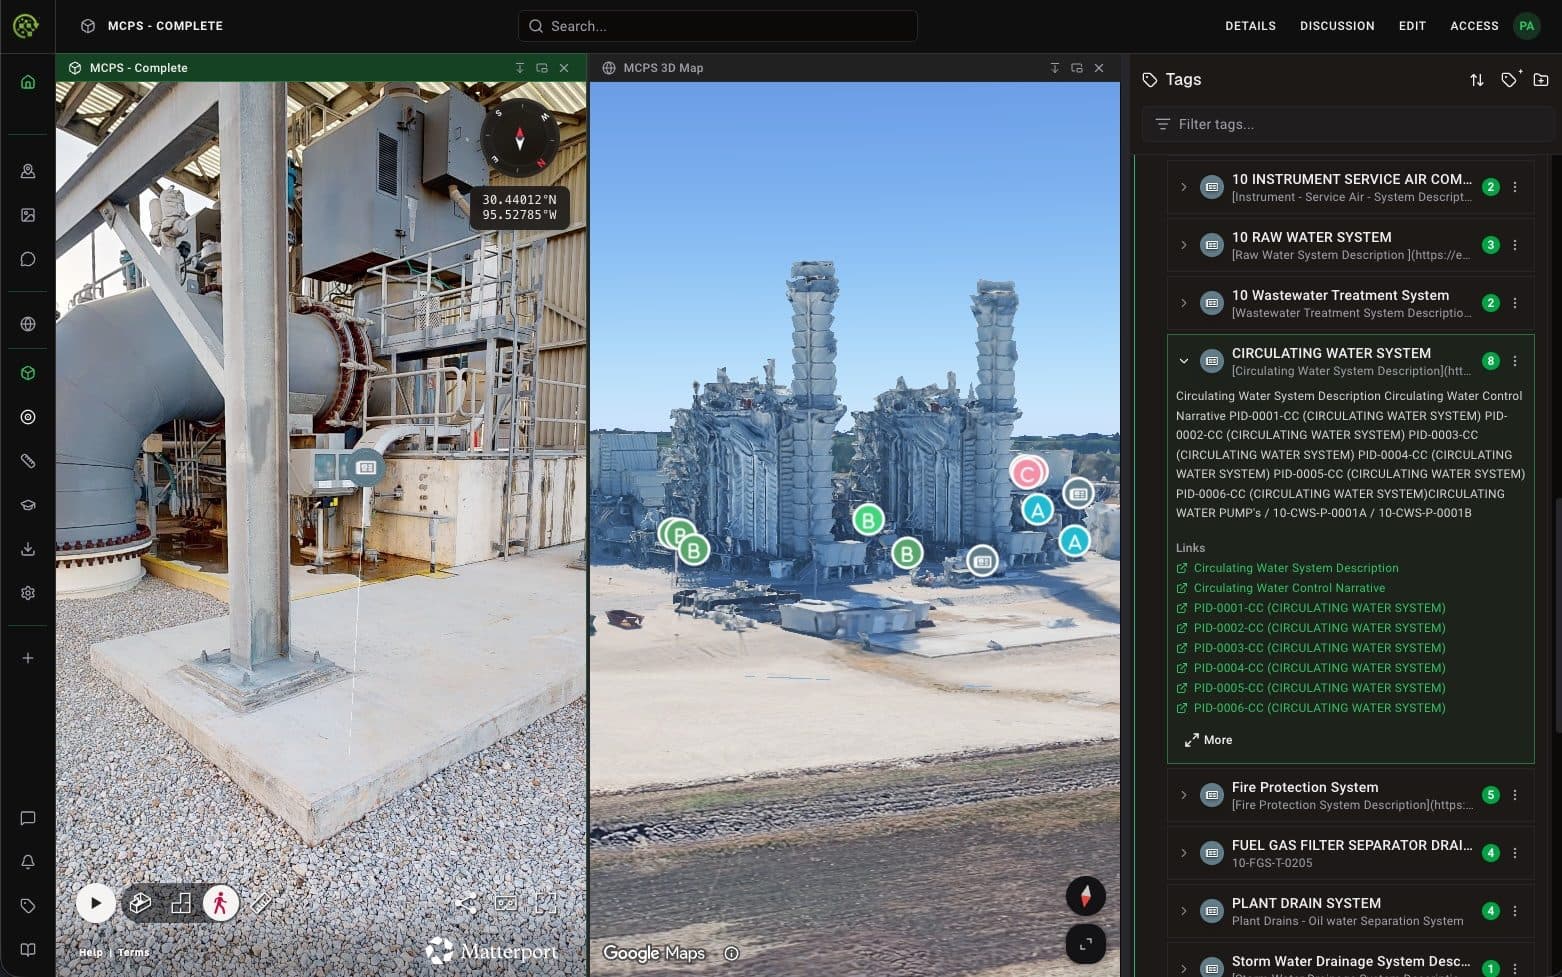Expand the PLANT DRAIN SYSTEM tag
This screenshot has width=1562, height=977.
coord(1184,911)
